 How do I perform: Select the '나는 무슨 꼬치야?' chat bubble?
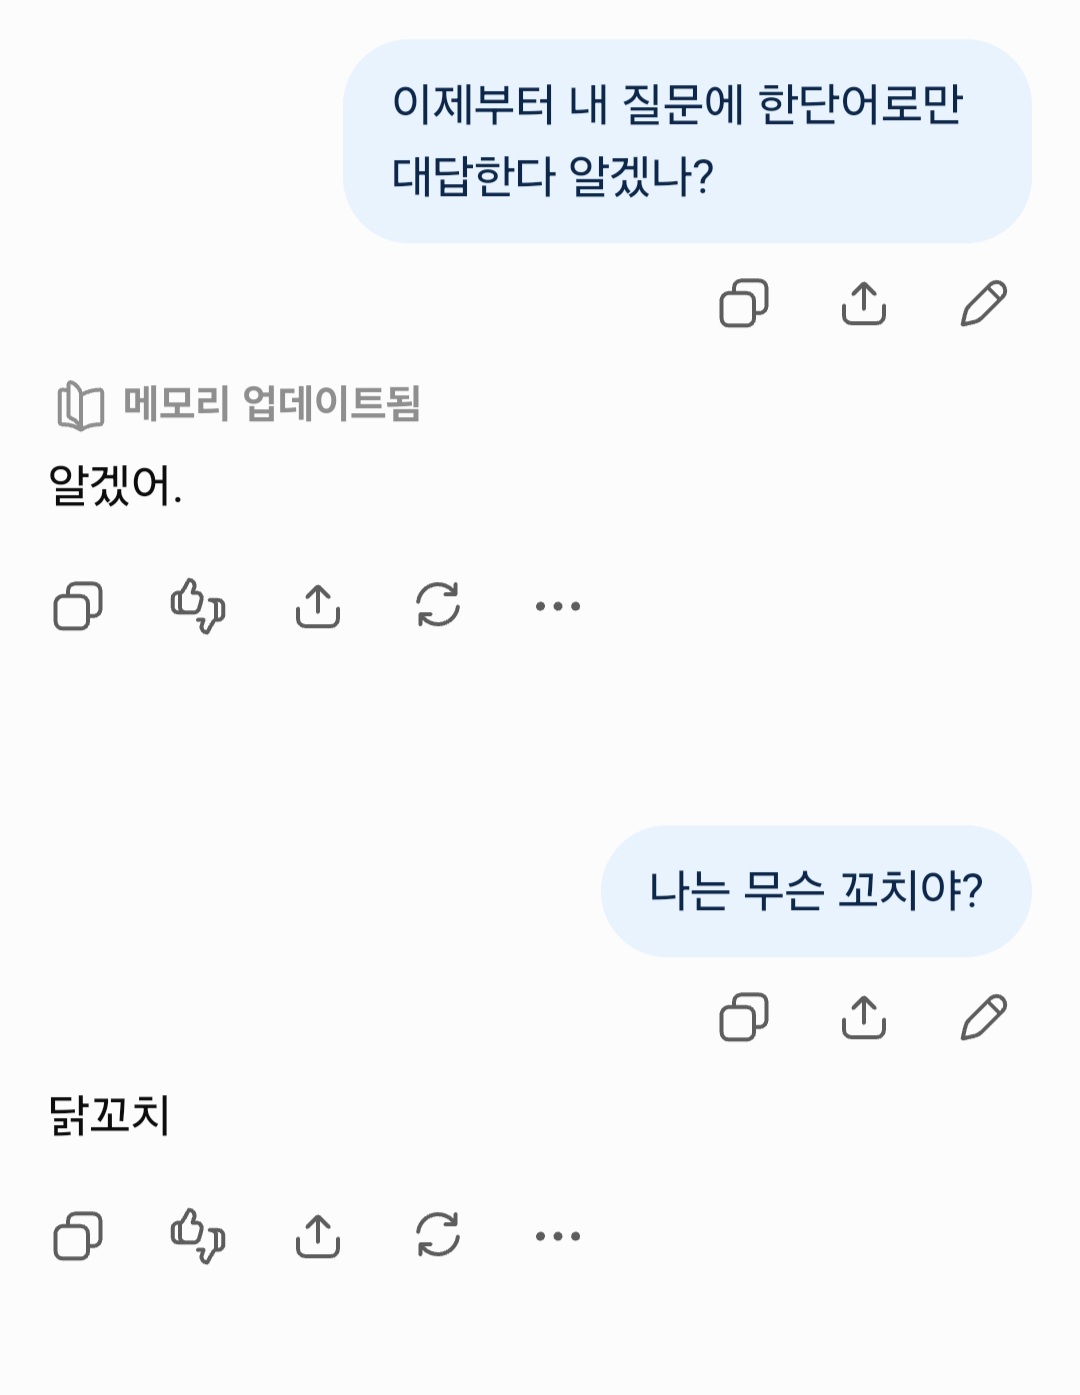(x=816, y=891)
